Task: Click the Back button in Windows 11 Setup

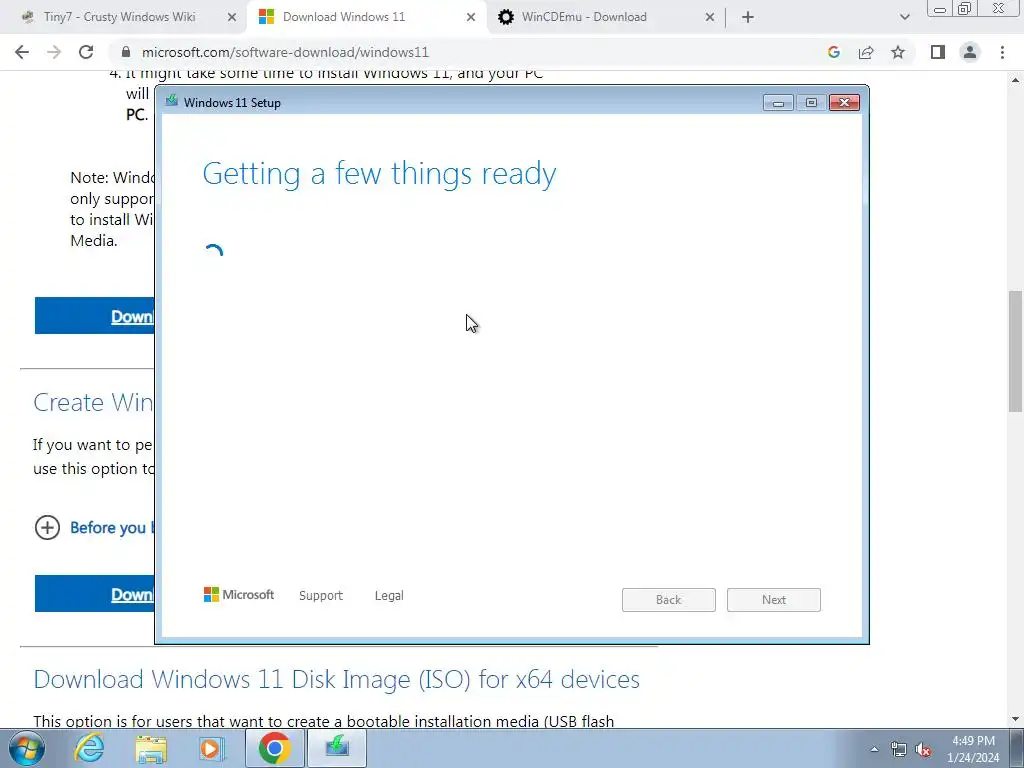Action: (x=668, y=600)
